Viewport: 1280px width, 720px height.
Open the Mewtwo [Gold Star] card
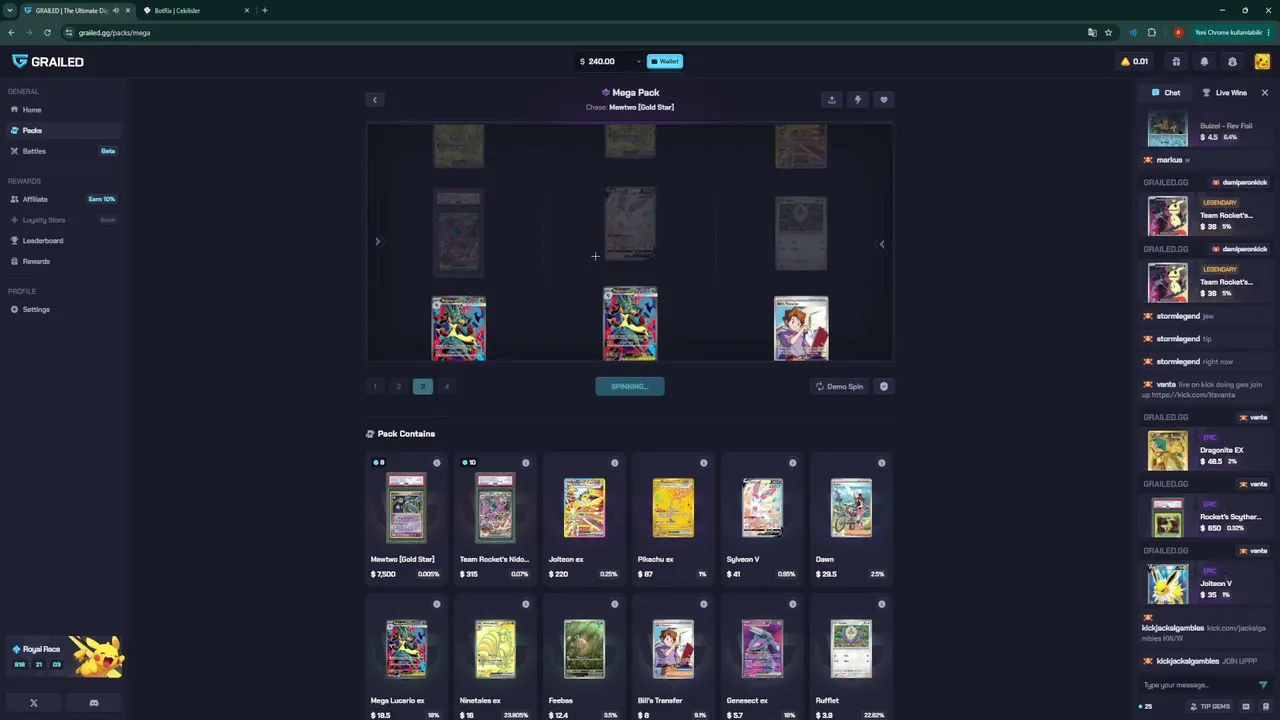coord(406,518)
